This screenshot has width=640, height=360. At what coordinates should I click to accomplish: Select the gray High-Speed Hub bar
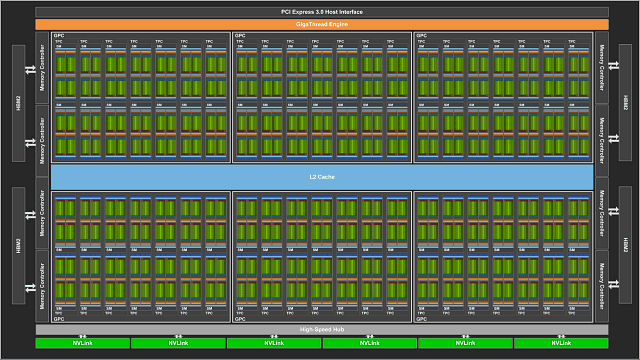tap(322, 329)
